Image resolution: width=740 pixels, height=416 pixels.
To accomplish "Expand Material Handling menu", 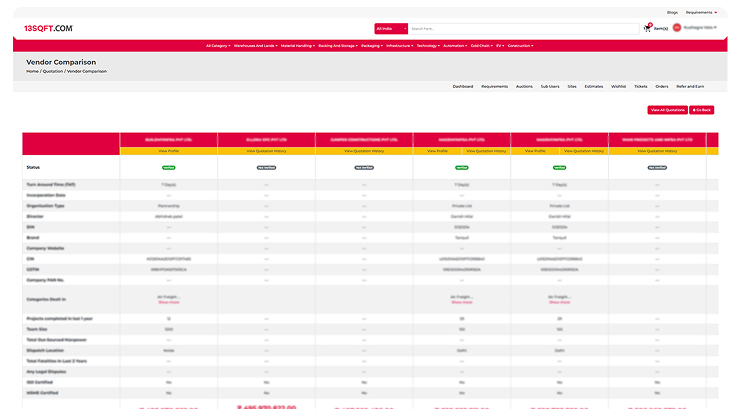I will pyautogui.click(x=298, y=46).
